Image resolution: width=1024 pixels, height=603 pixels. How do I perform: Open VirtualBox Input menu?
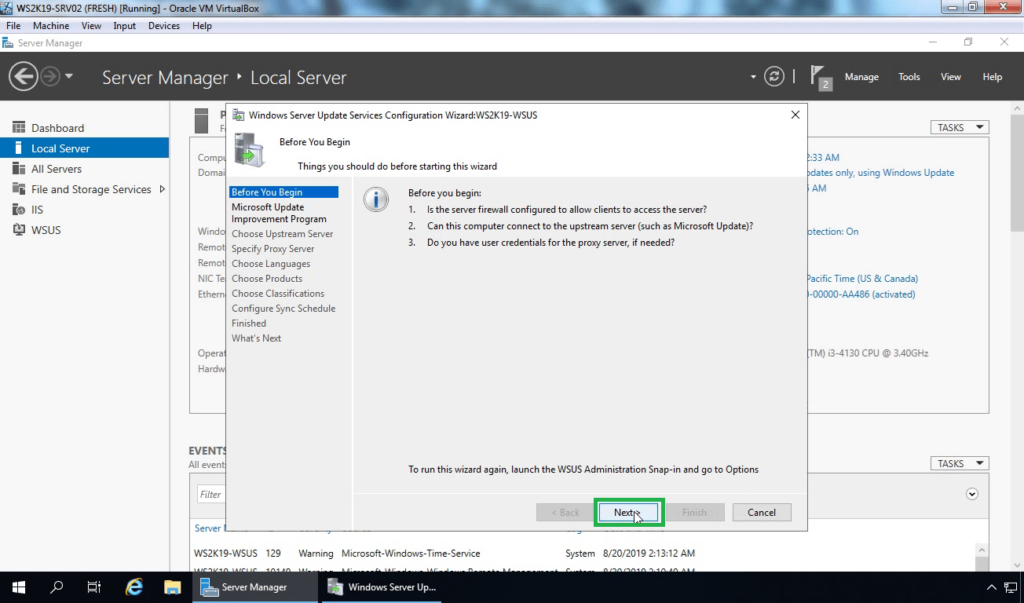124,25
